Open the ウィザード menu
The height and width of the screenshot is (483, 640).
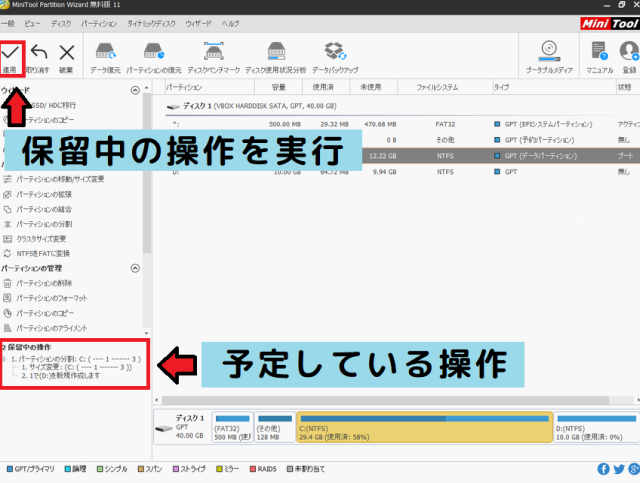pyautogui.click(x=198, y=24)
